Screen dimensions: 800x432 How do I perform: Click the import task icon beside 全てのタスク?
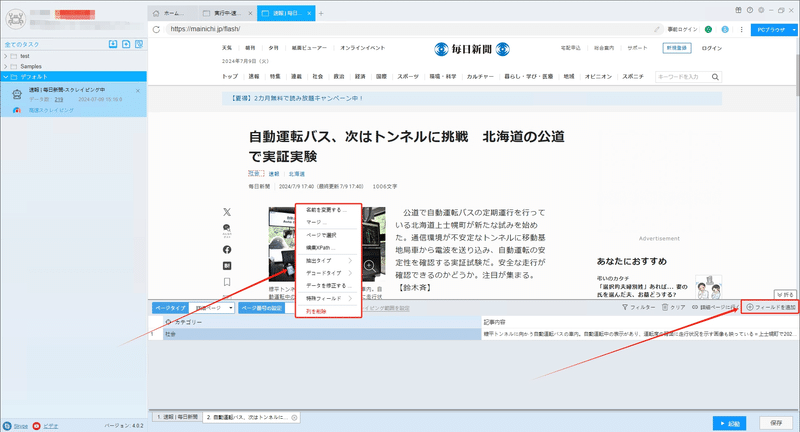pos(113,44)
